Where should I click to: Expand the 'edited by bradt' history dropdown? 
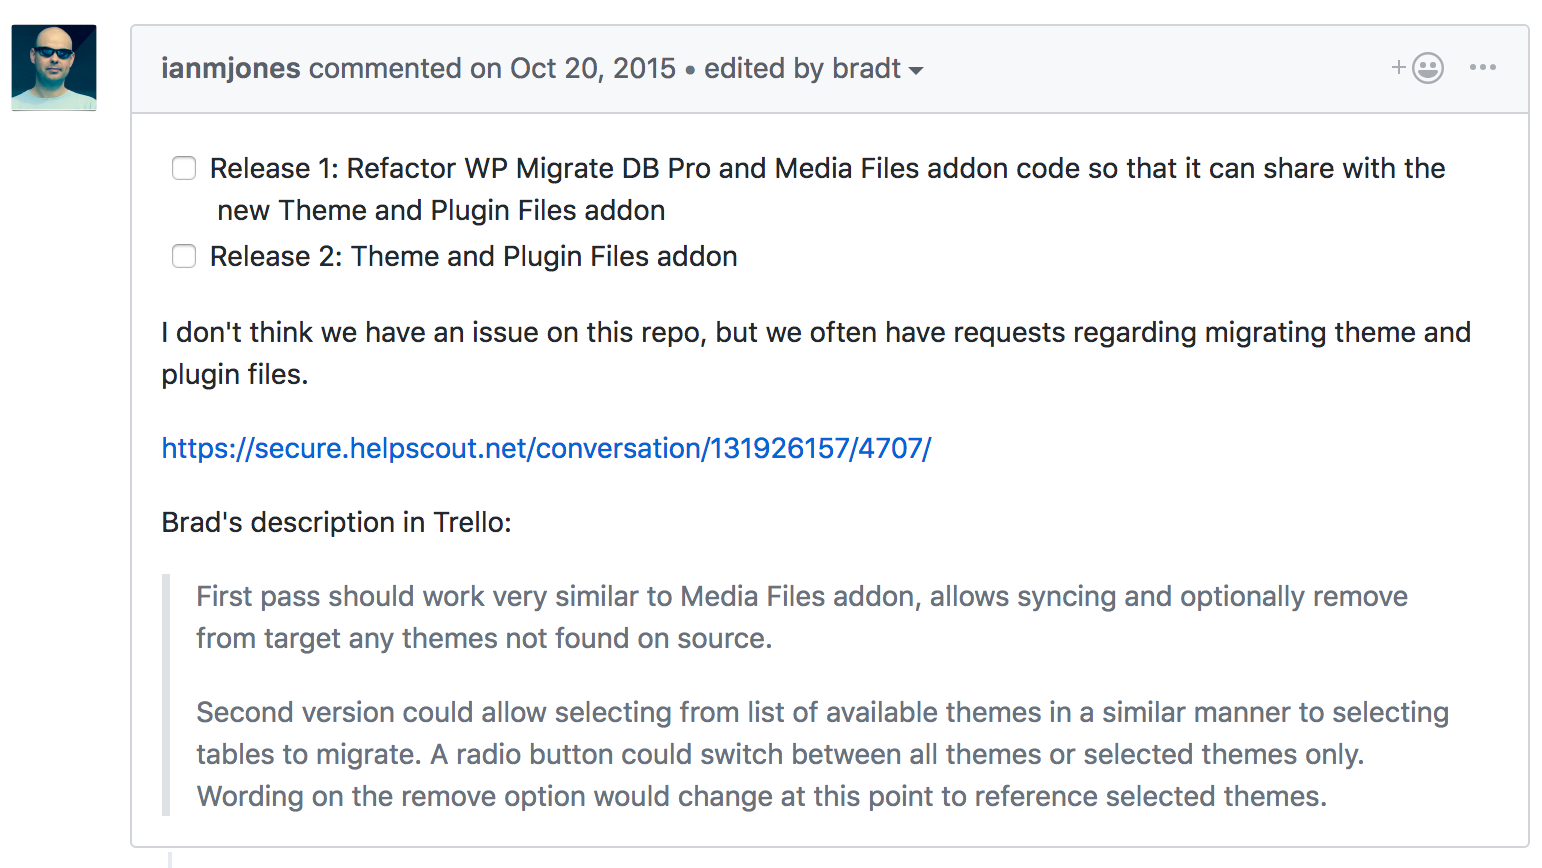[x=813, y=68]
